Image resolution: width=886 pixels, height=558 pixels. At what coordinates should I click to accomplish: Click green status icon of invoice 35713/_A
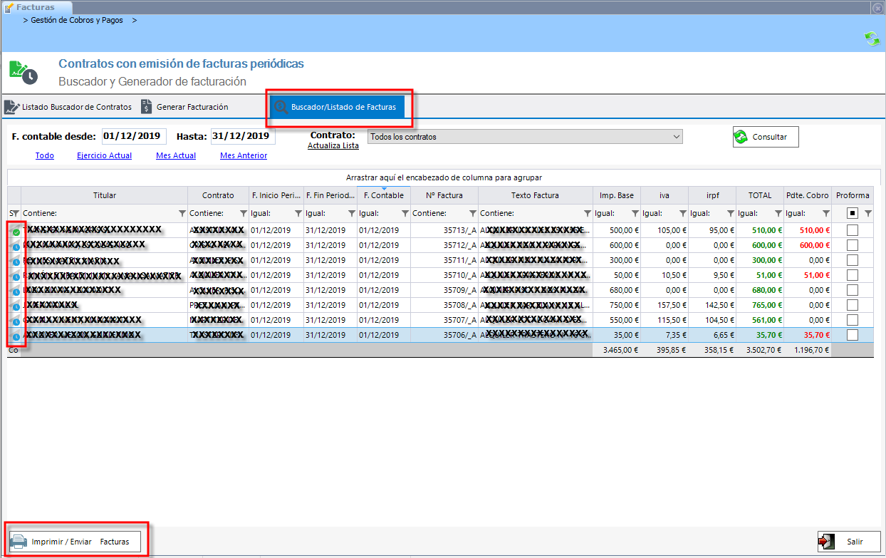click(16, 232)
